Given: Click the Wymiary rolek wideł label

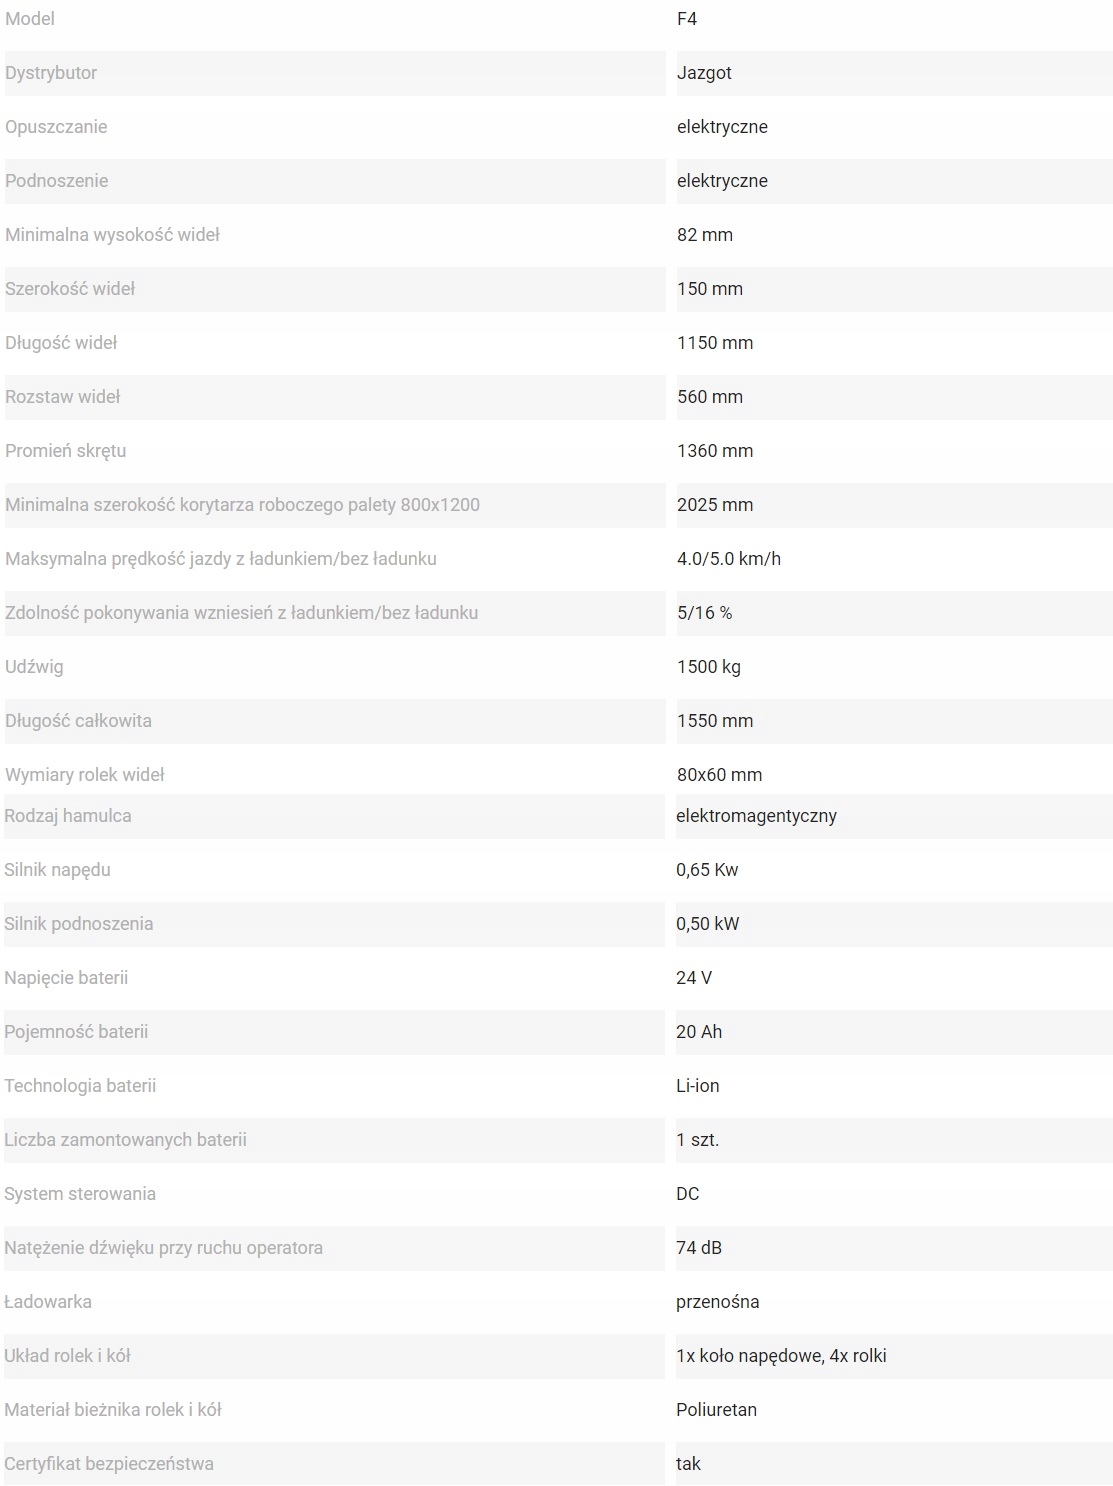Looking at the screenshot, I should (85, 775).
